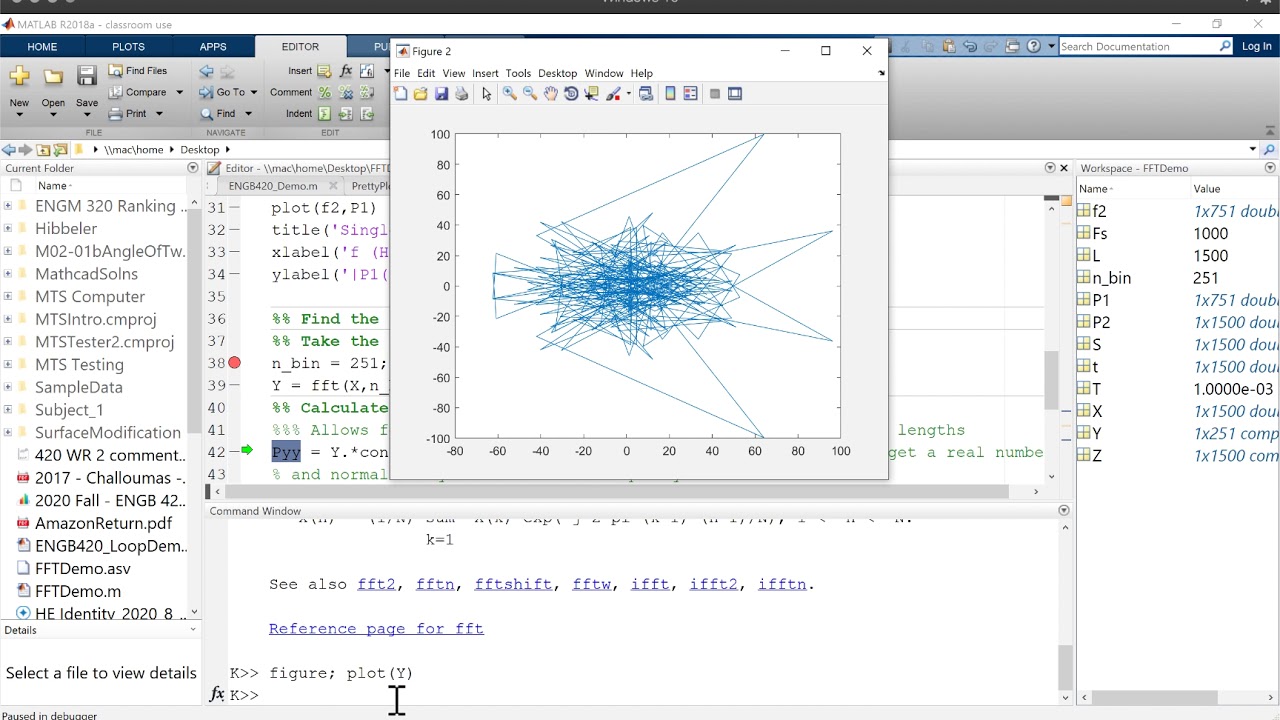Select FFTDemo.m in Current Folder
Screen dimensions: 1280x720
78,591
